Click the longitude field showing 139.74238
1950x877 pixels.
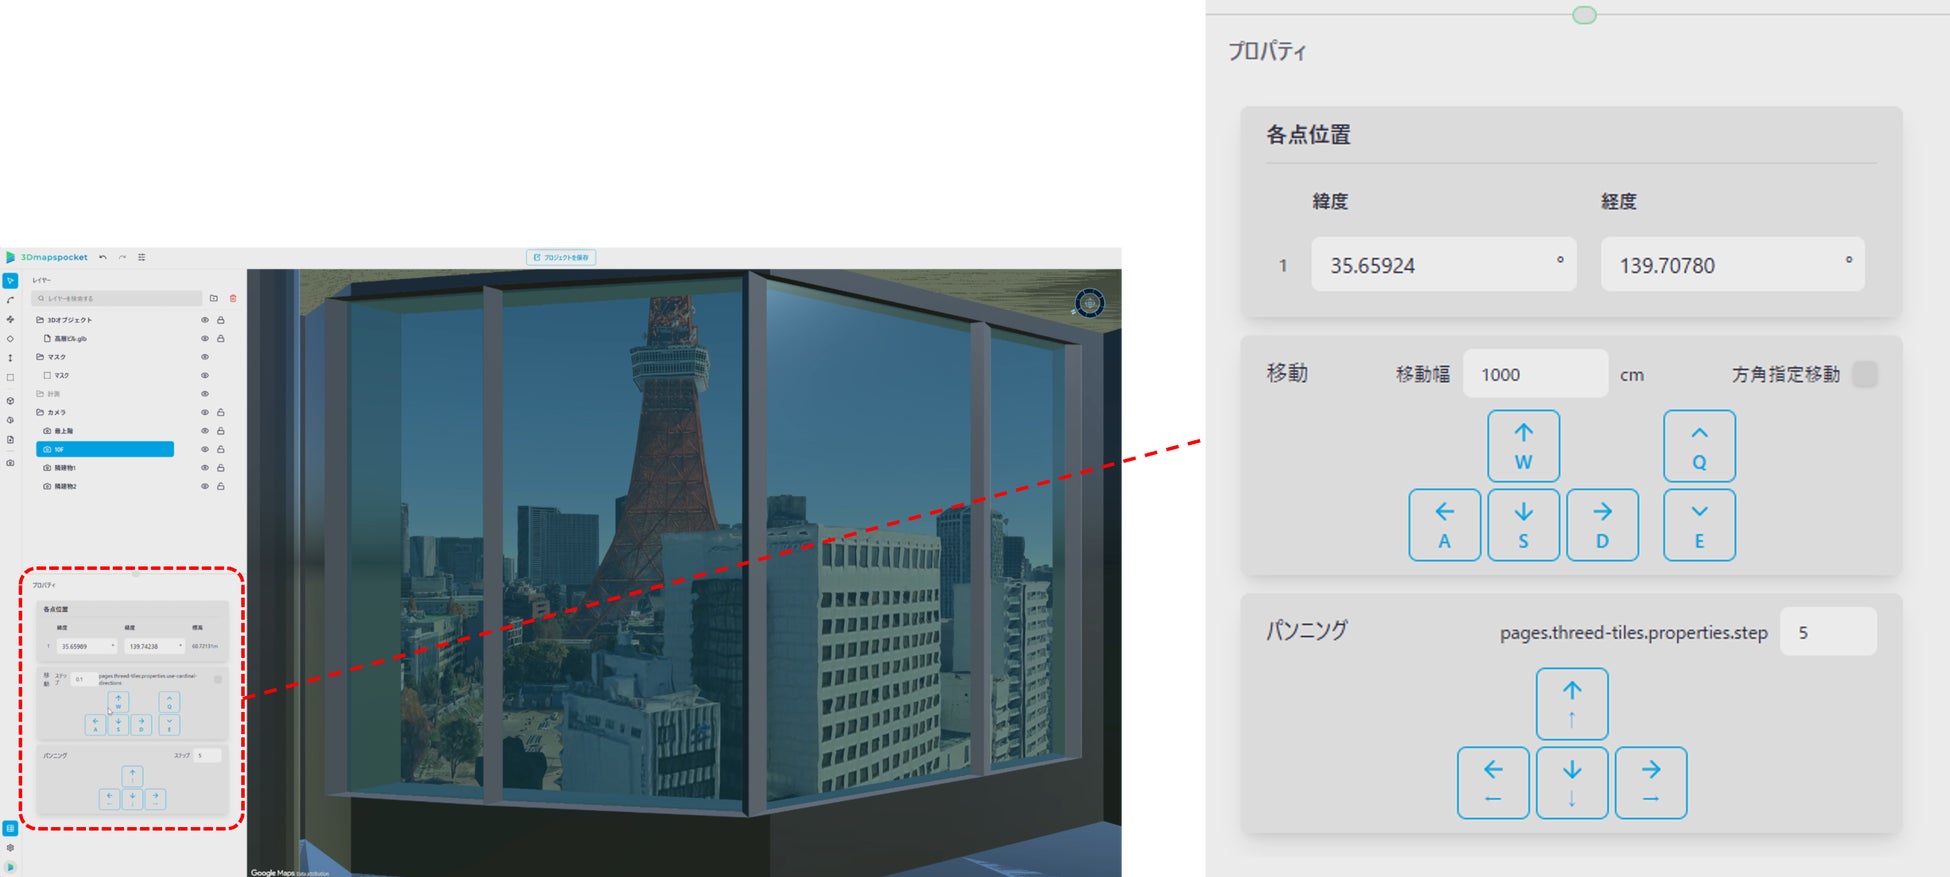[x=155, y=646]
